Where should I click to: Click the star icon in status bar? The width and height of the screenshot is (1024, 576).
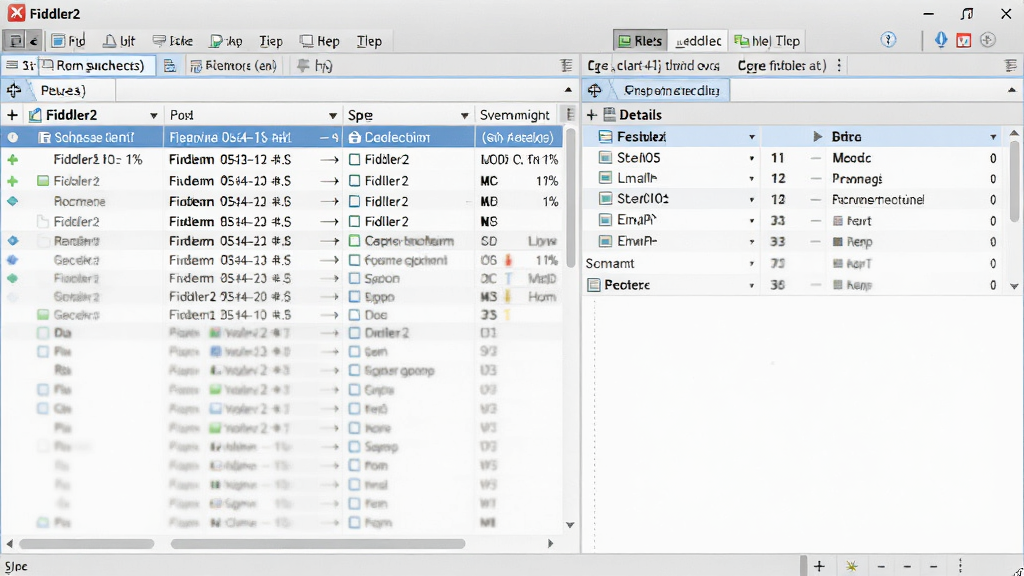click(x=852, y=566)
